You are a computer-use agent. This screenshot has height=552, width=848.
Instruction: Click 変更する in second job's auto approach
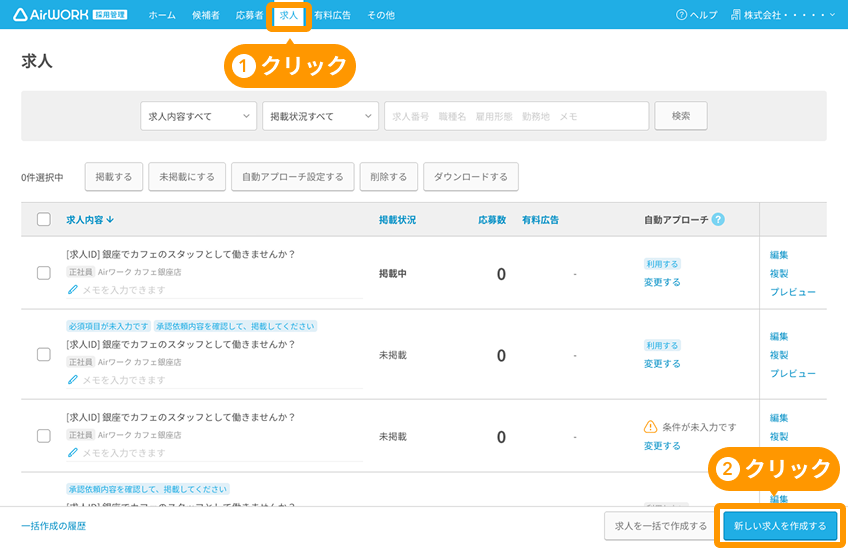pyautogui.click(x=662, y=364)
